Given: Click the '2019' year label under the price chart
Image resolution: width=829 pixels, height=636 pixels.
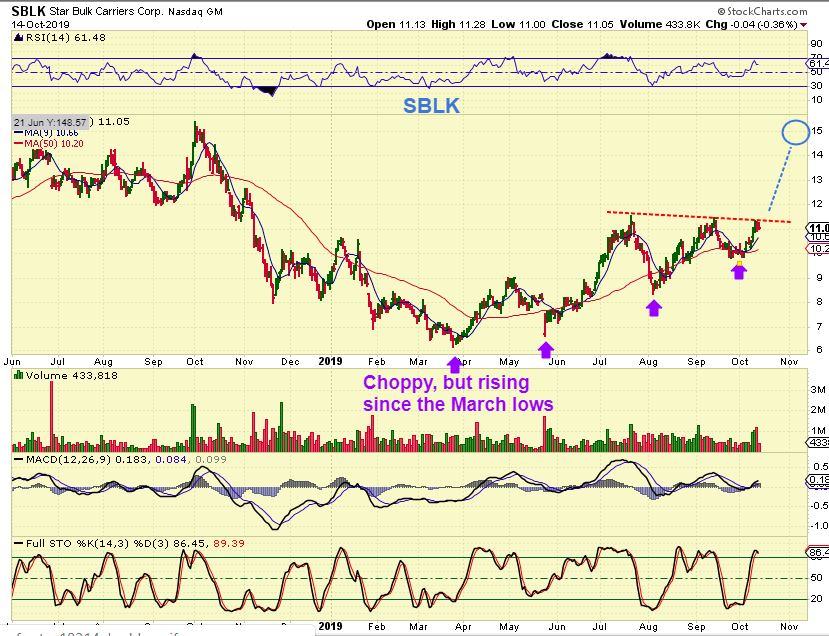Looking at the screenshot, I should [330, 361].
